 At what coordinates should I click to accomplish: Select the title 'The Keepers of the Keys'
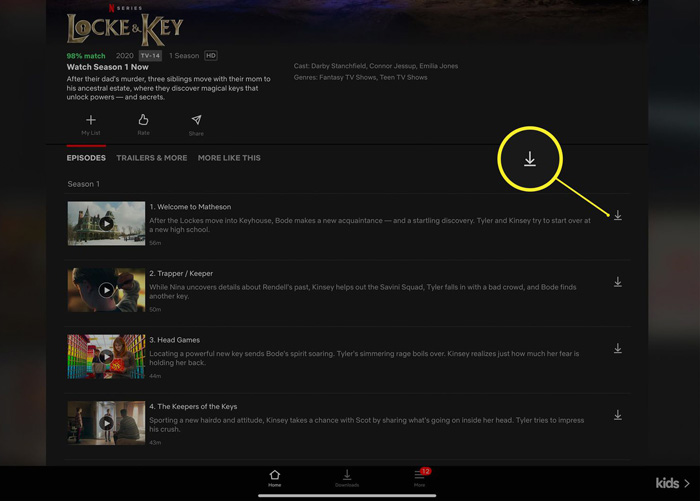197,406
